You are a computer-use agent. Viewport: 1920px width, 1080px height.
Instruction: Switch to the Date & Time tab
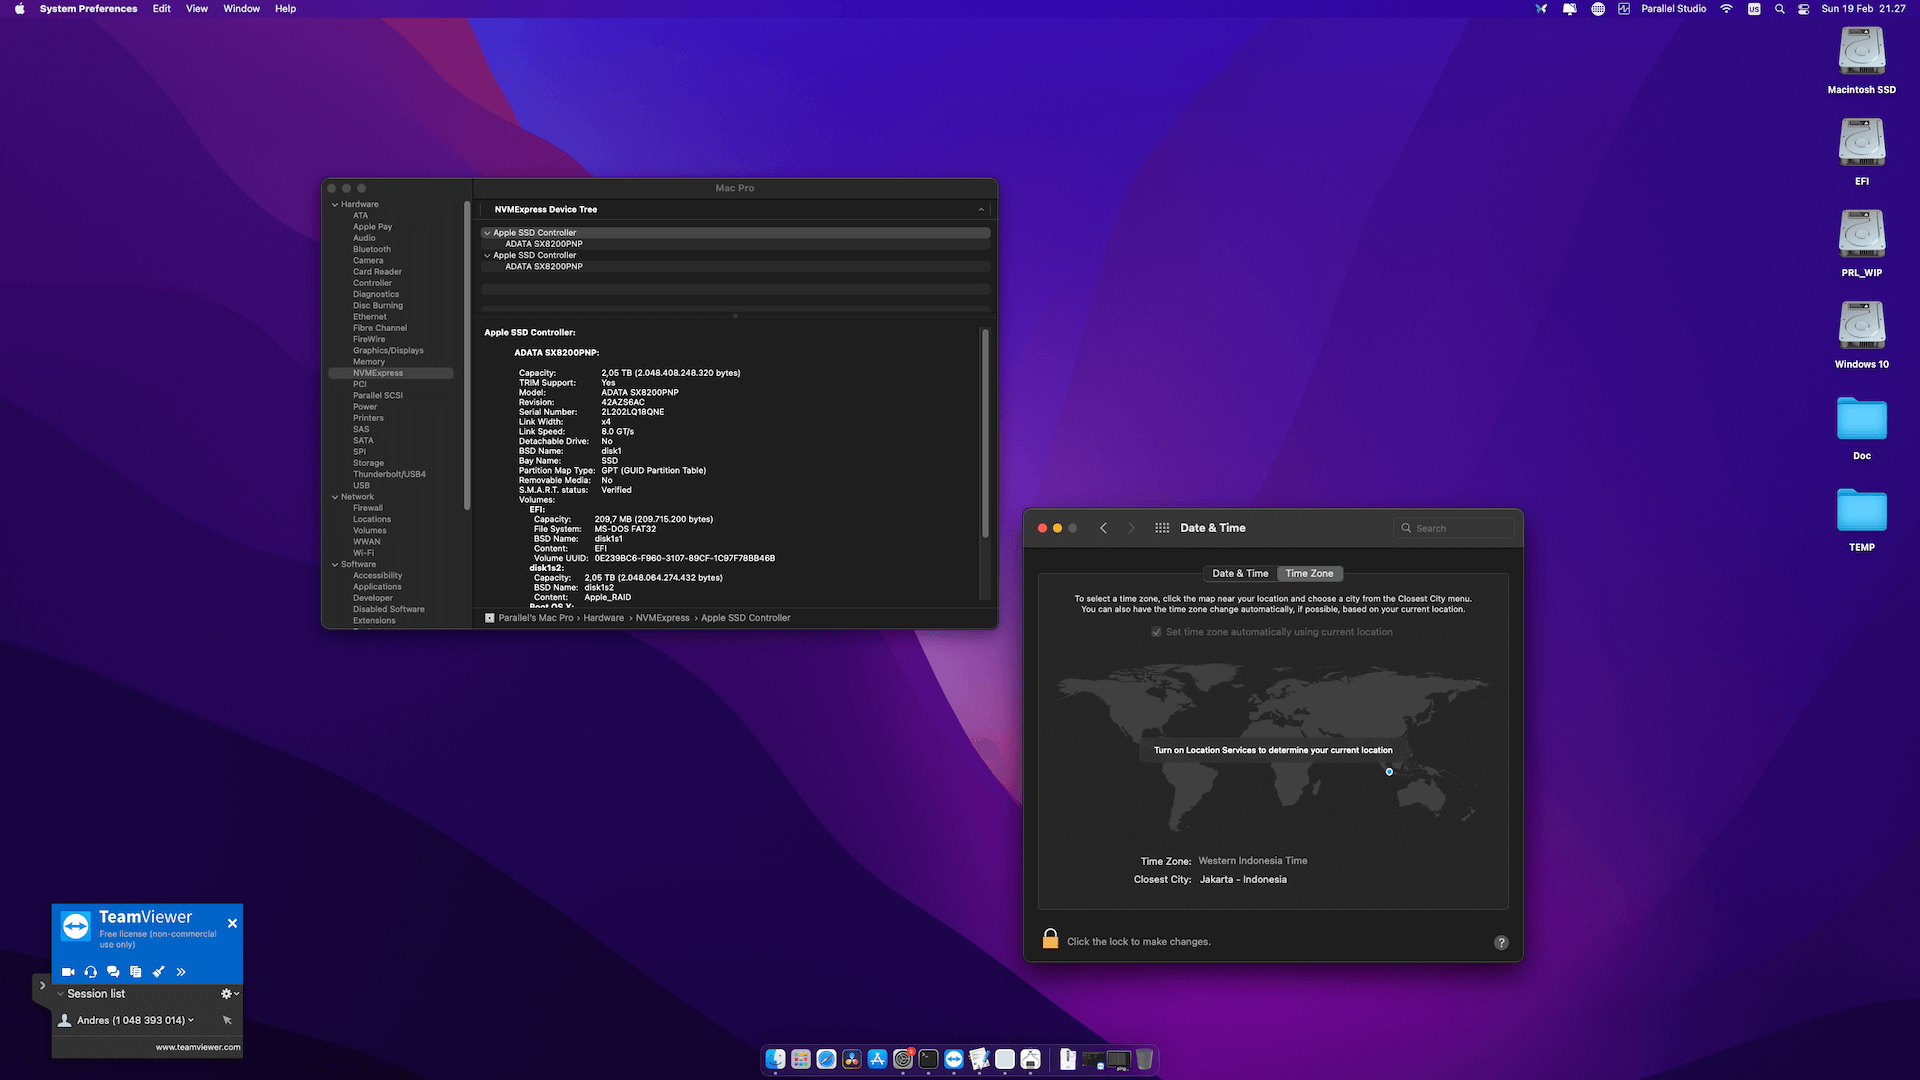1240,574
